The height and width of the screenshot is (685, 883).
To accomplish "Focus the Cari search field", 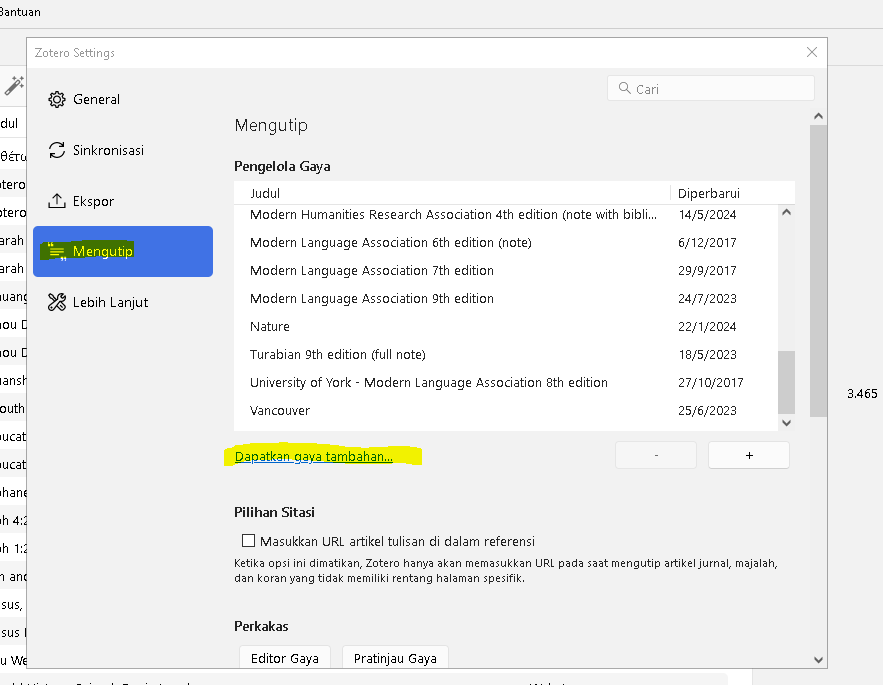I will tap(711, 88).
